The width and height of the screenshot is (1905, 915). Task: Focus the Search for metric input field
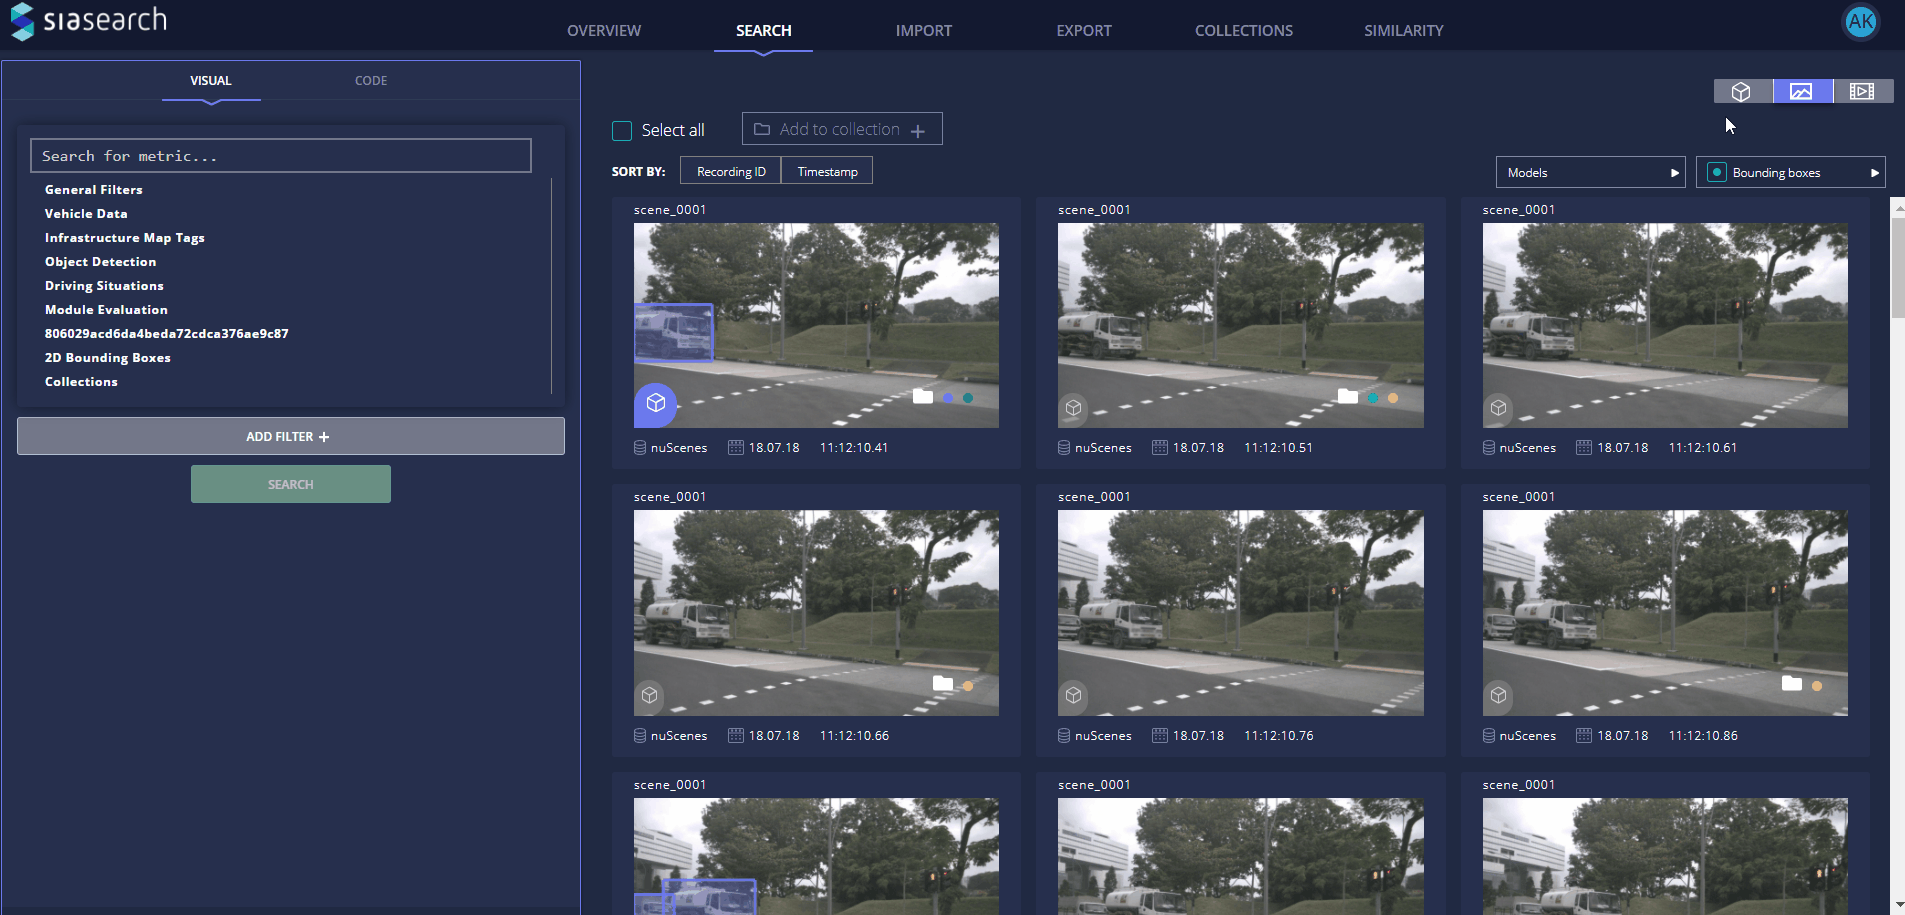[281, 156]
